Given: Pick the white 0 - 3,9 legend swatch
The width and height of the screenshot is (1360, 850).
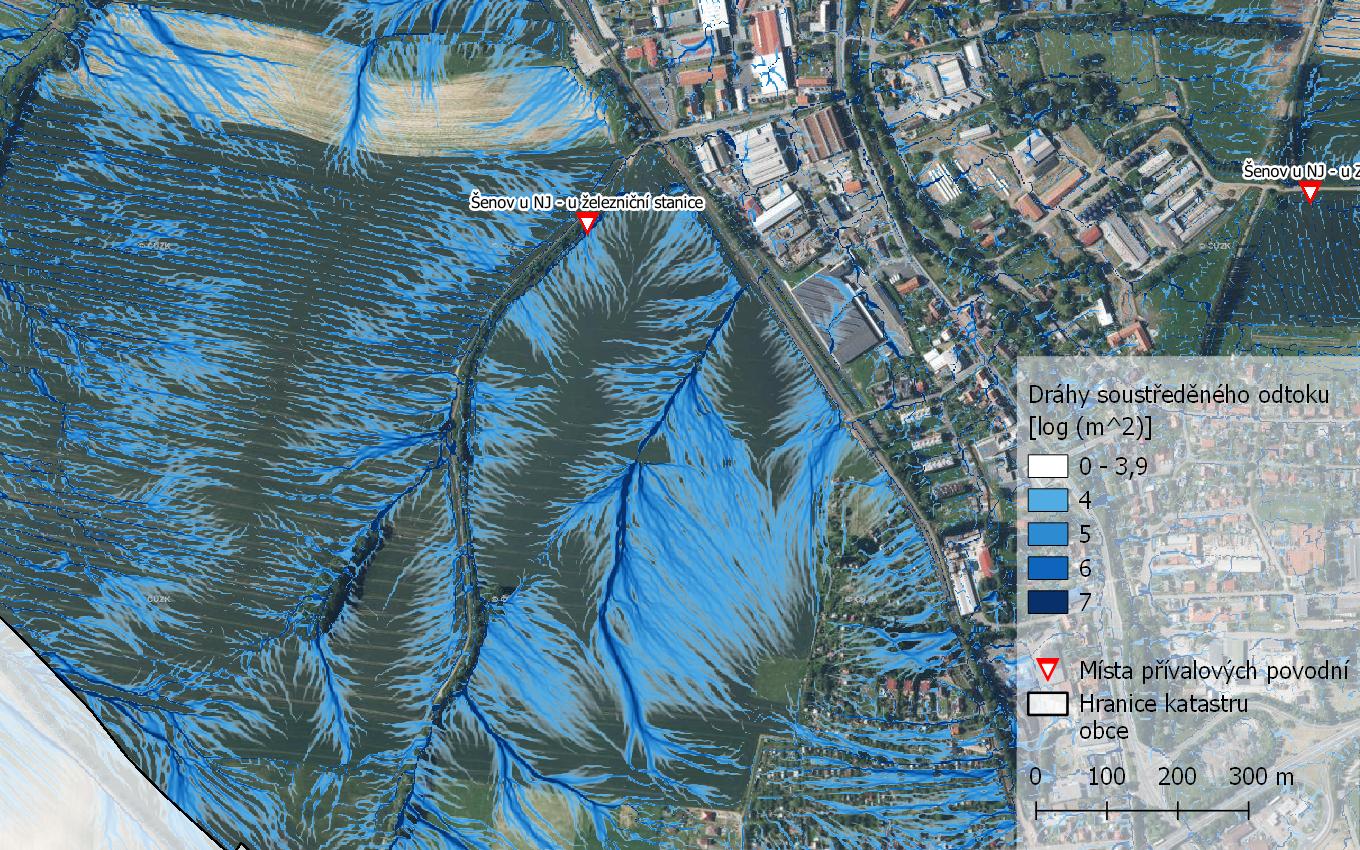Looking at the screenshot, I should [1048, 466].
